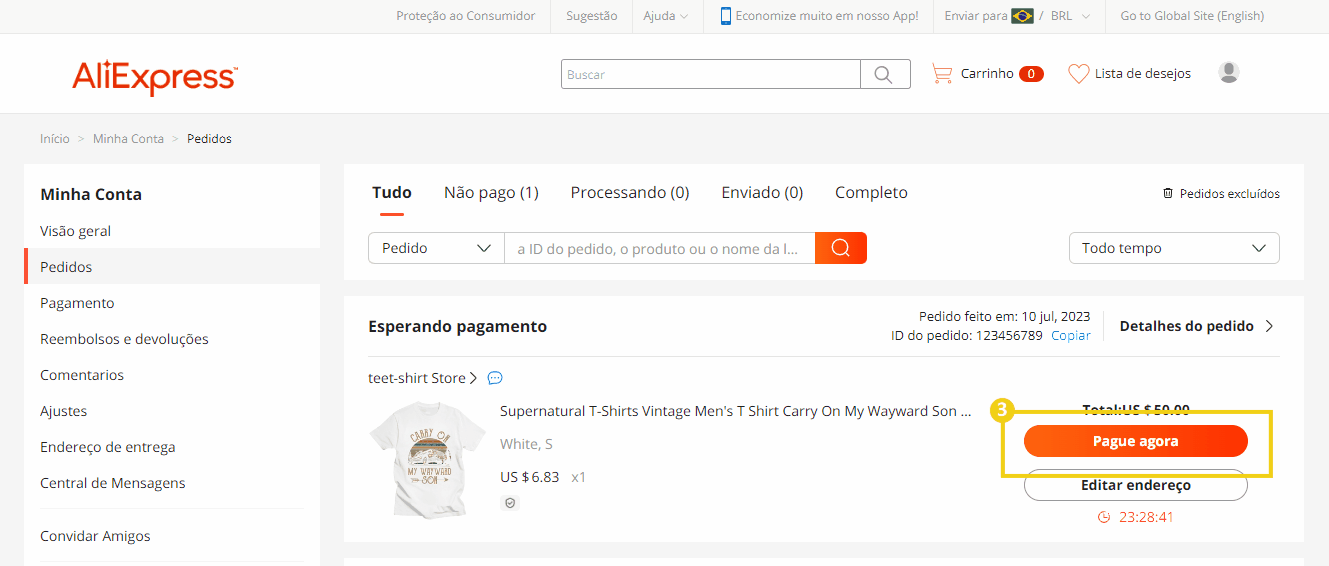Screen dimensions: 1329x566
Task: Click the trash icon for deleted orders
Action: [x=1168, y=193]
